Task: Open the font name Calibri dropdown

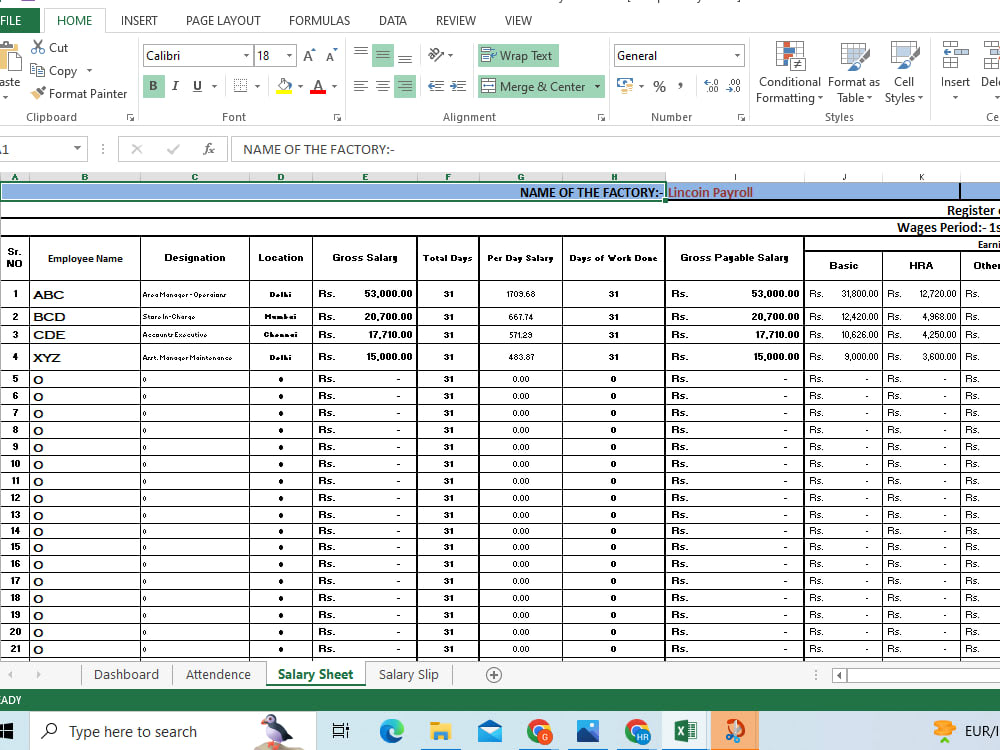Action: pos(246,55)
